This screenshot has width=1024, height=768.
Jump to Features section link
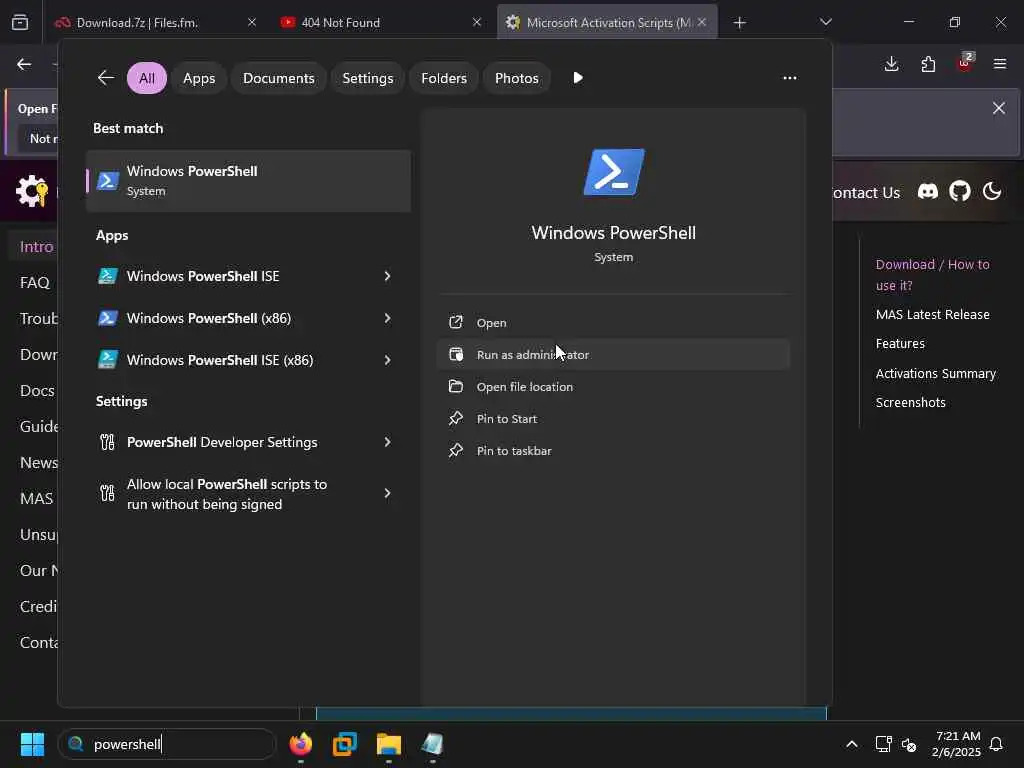point(900,344)
